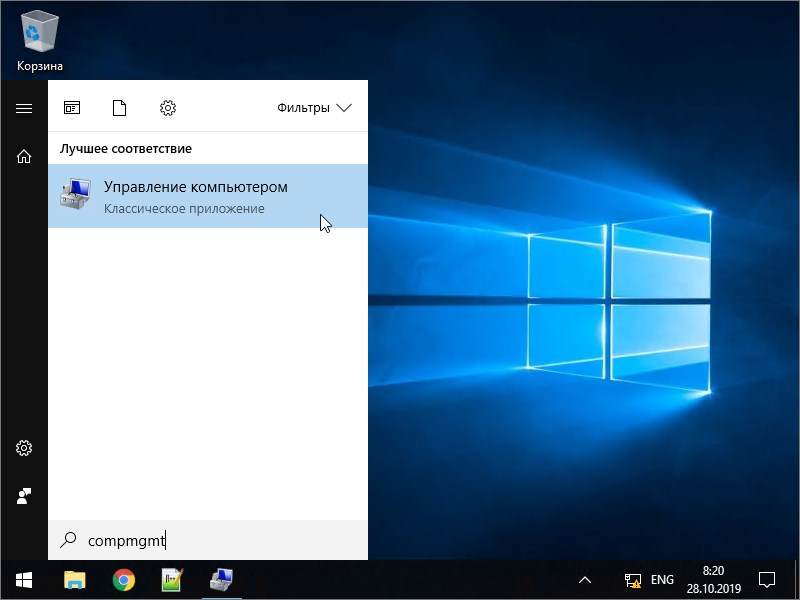This screenshot has width=800, height=600.
Task: Click the Лучшее соответствие heading
Action: (x=126, y=148)
